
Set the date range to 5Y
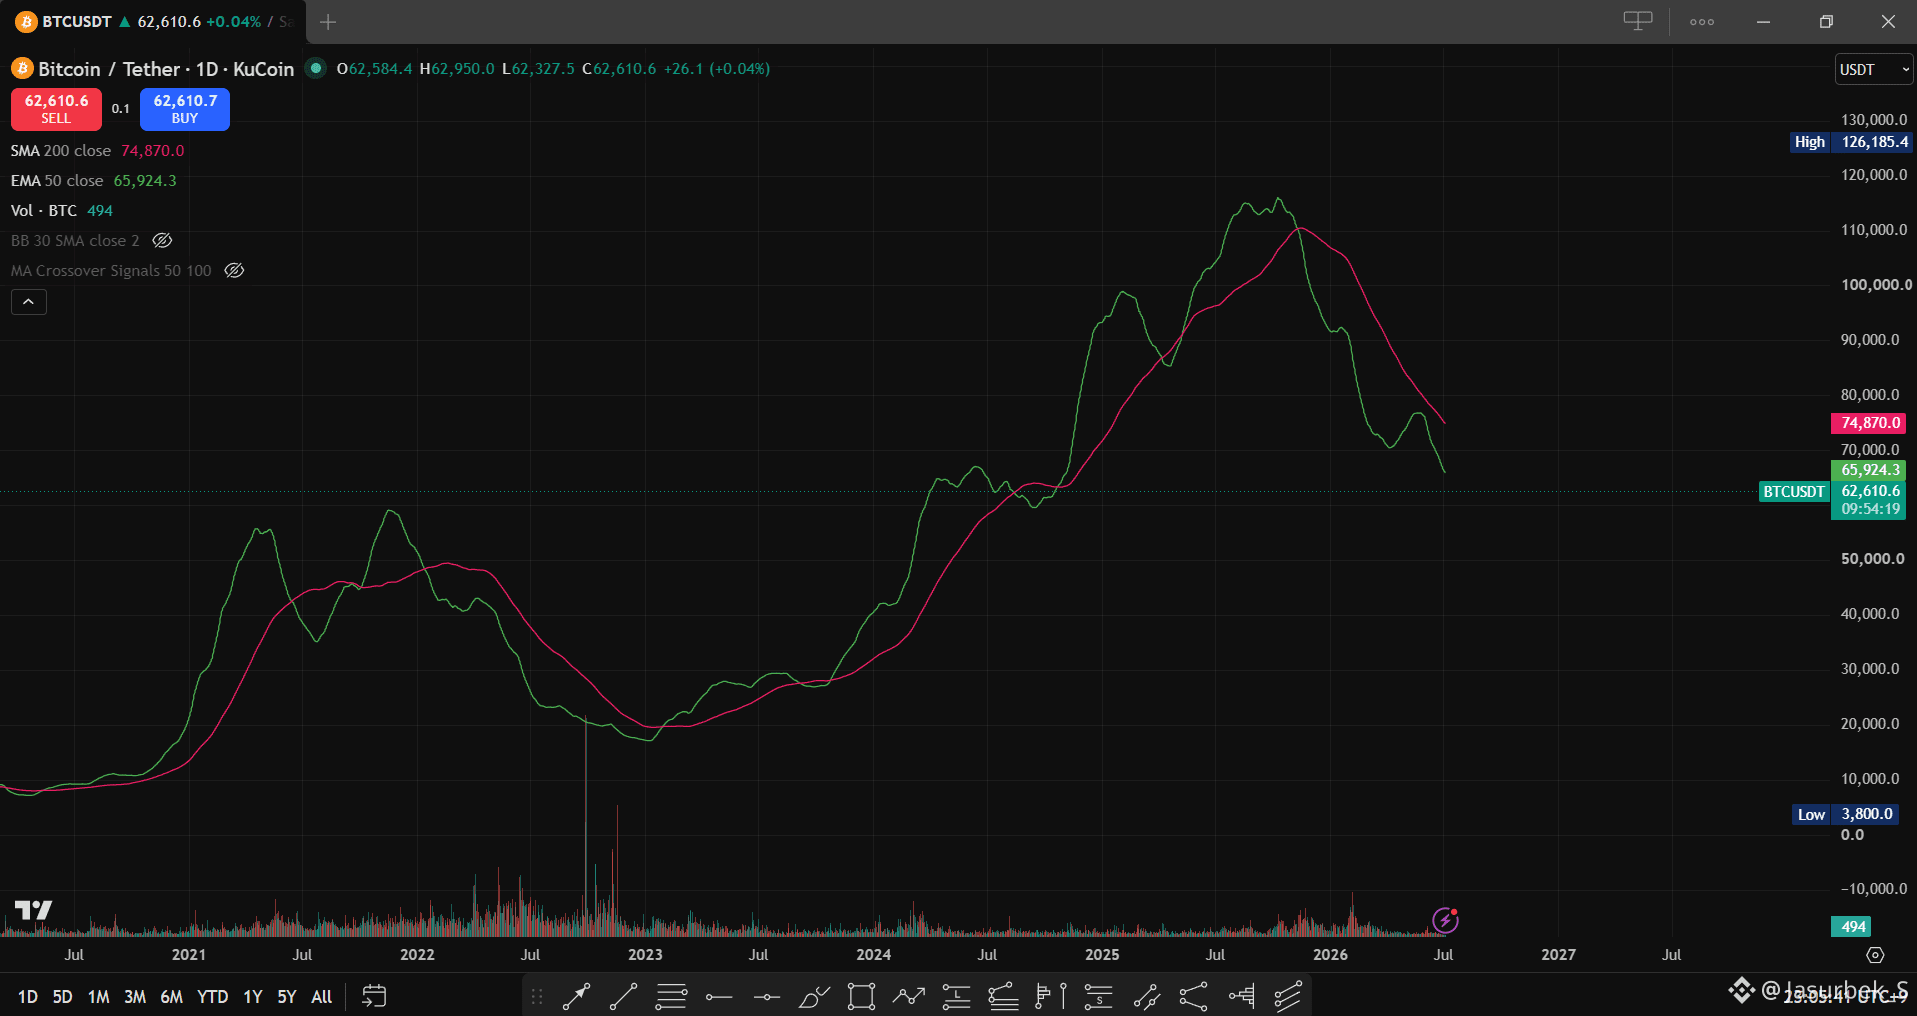[287, 996]
